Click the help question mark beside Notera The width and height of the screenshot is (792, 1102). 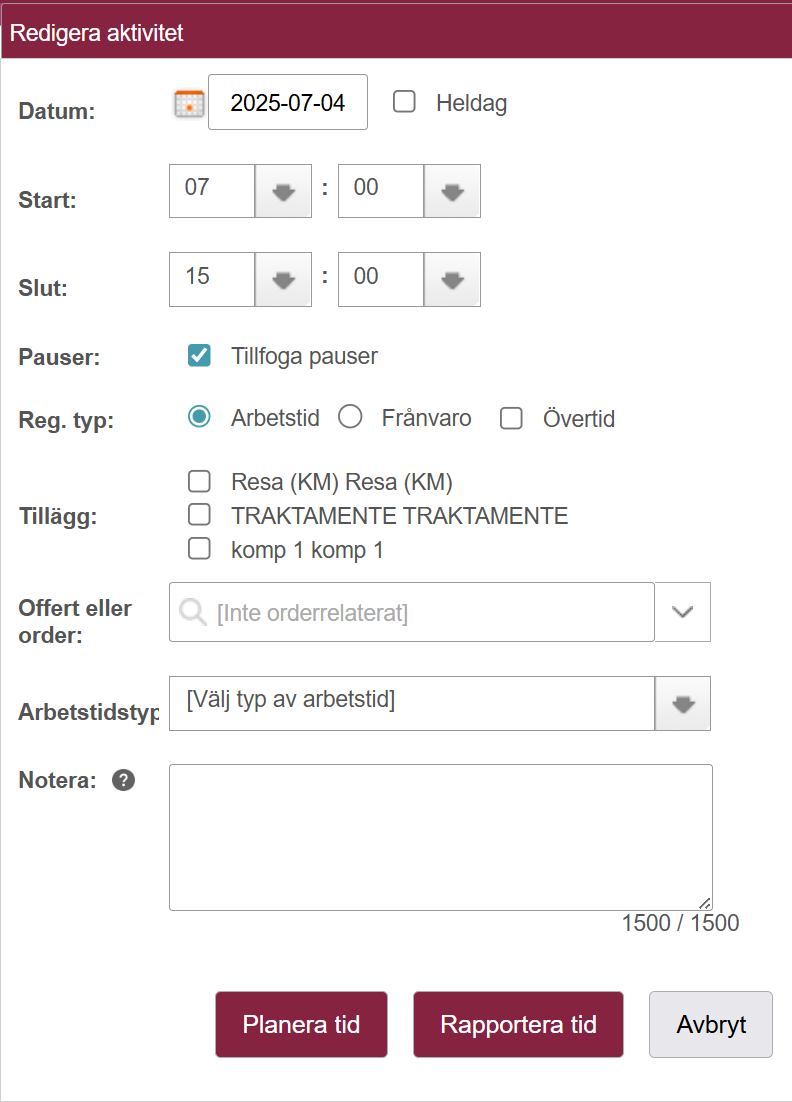(124, 780)
